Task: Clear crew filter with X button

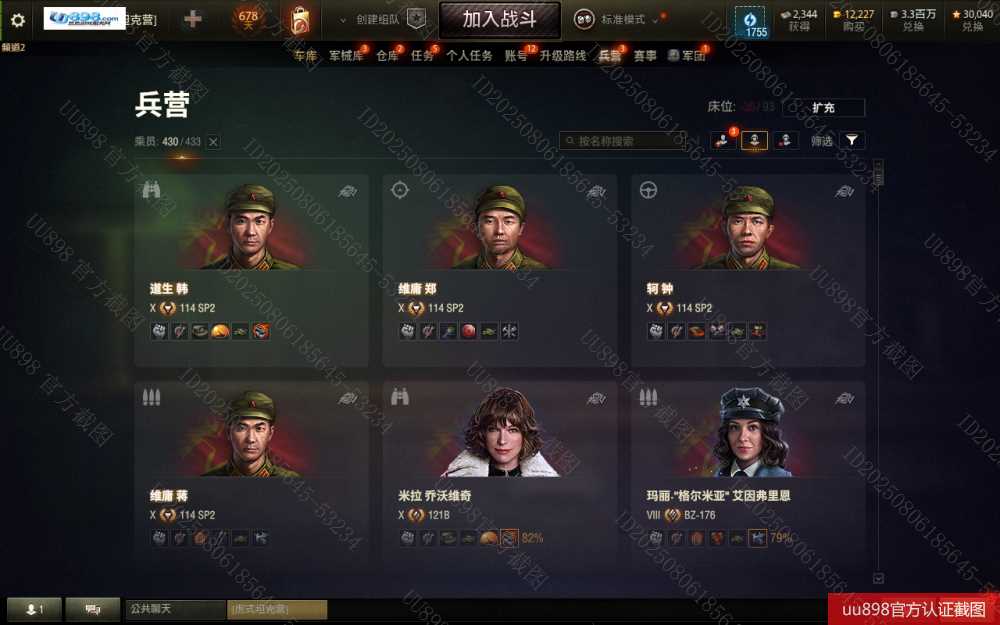Action: click(214, 142)
